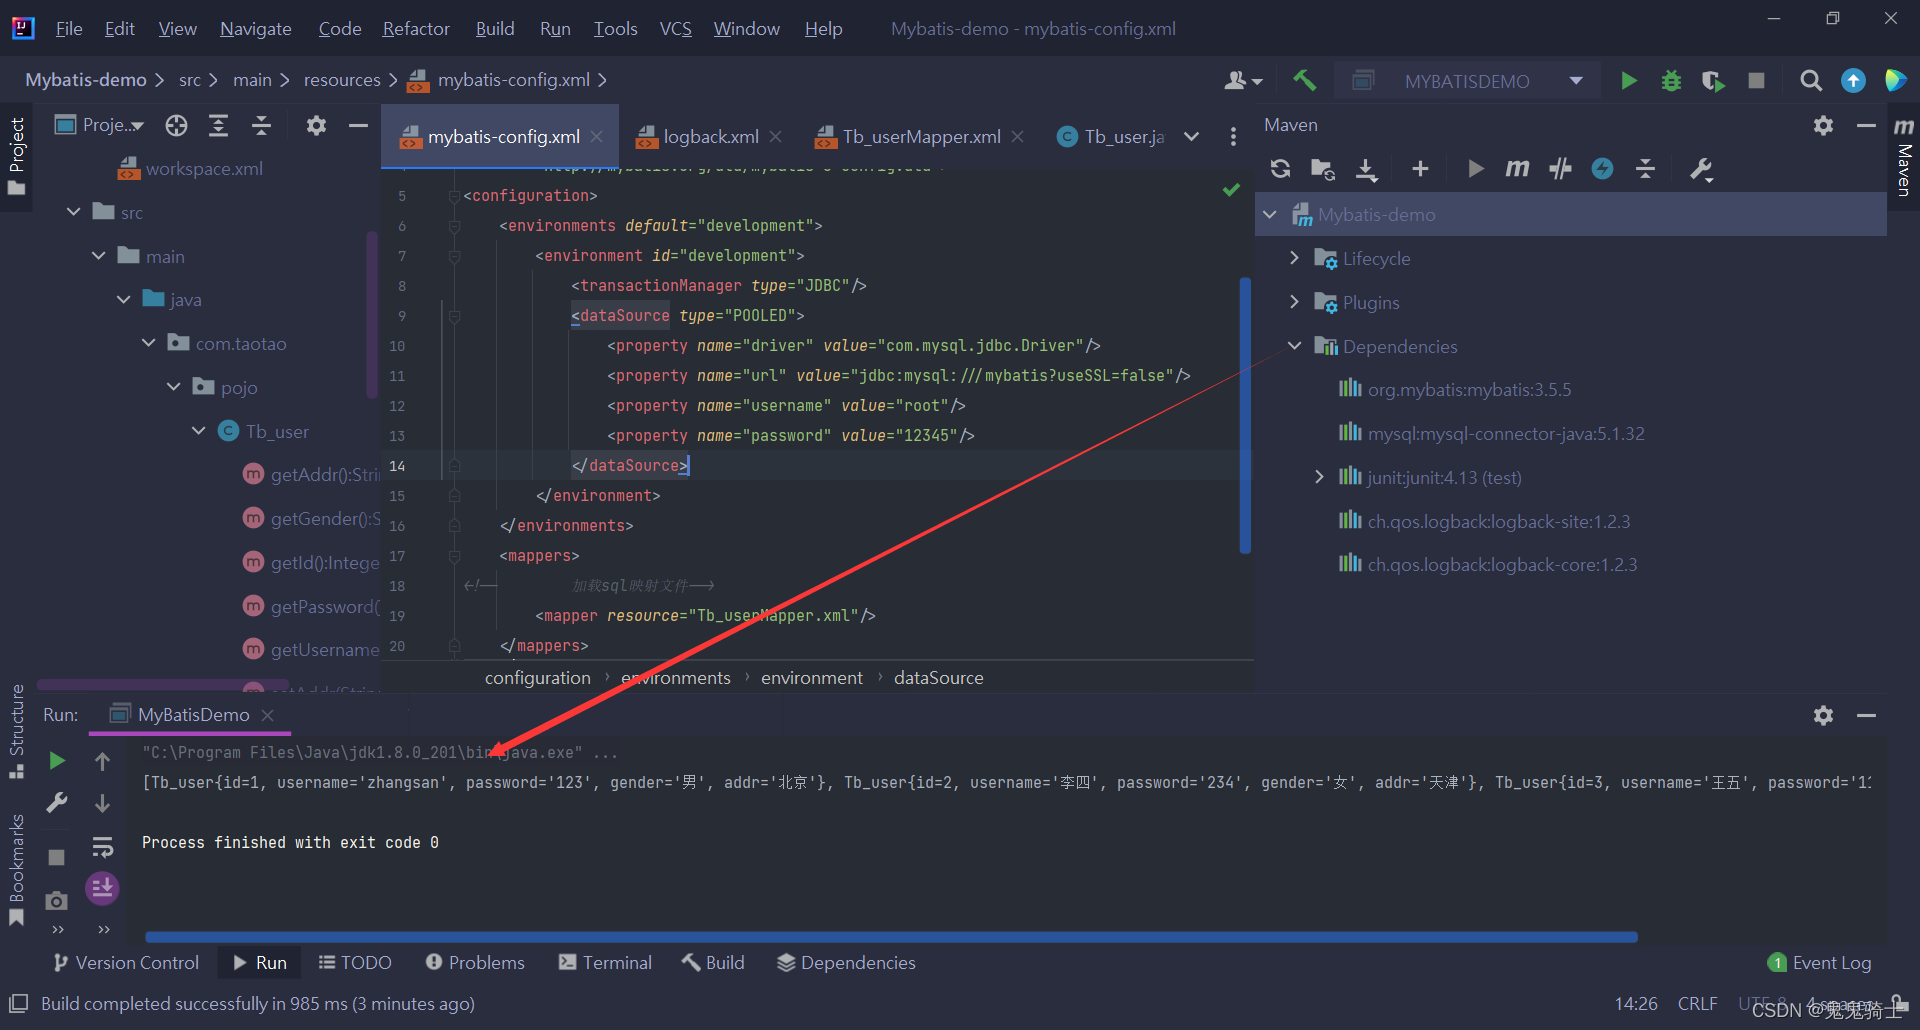Toggle soft-wrap in Run console
This screenshot has width=1920, height=1030.
[x=102, y=847]
